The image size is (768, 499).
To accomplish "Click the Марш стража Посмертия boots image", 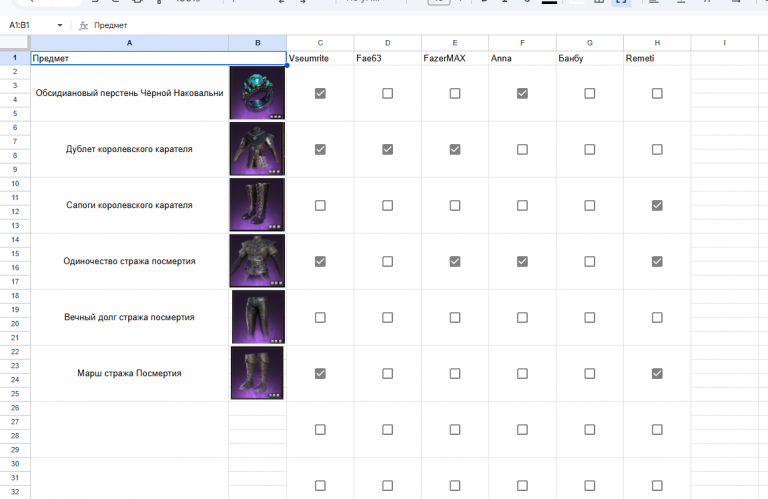I will [257, 373].
